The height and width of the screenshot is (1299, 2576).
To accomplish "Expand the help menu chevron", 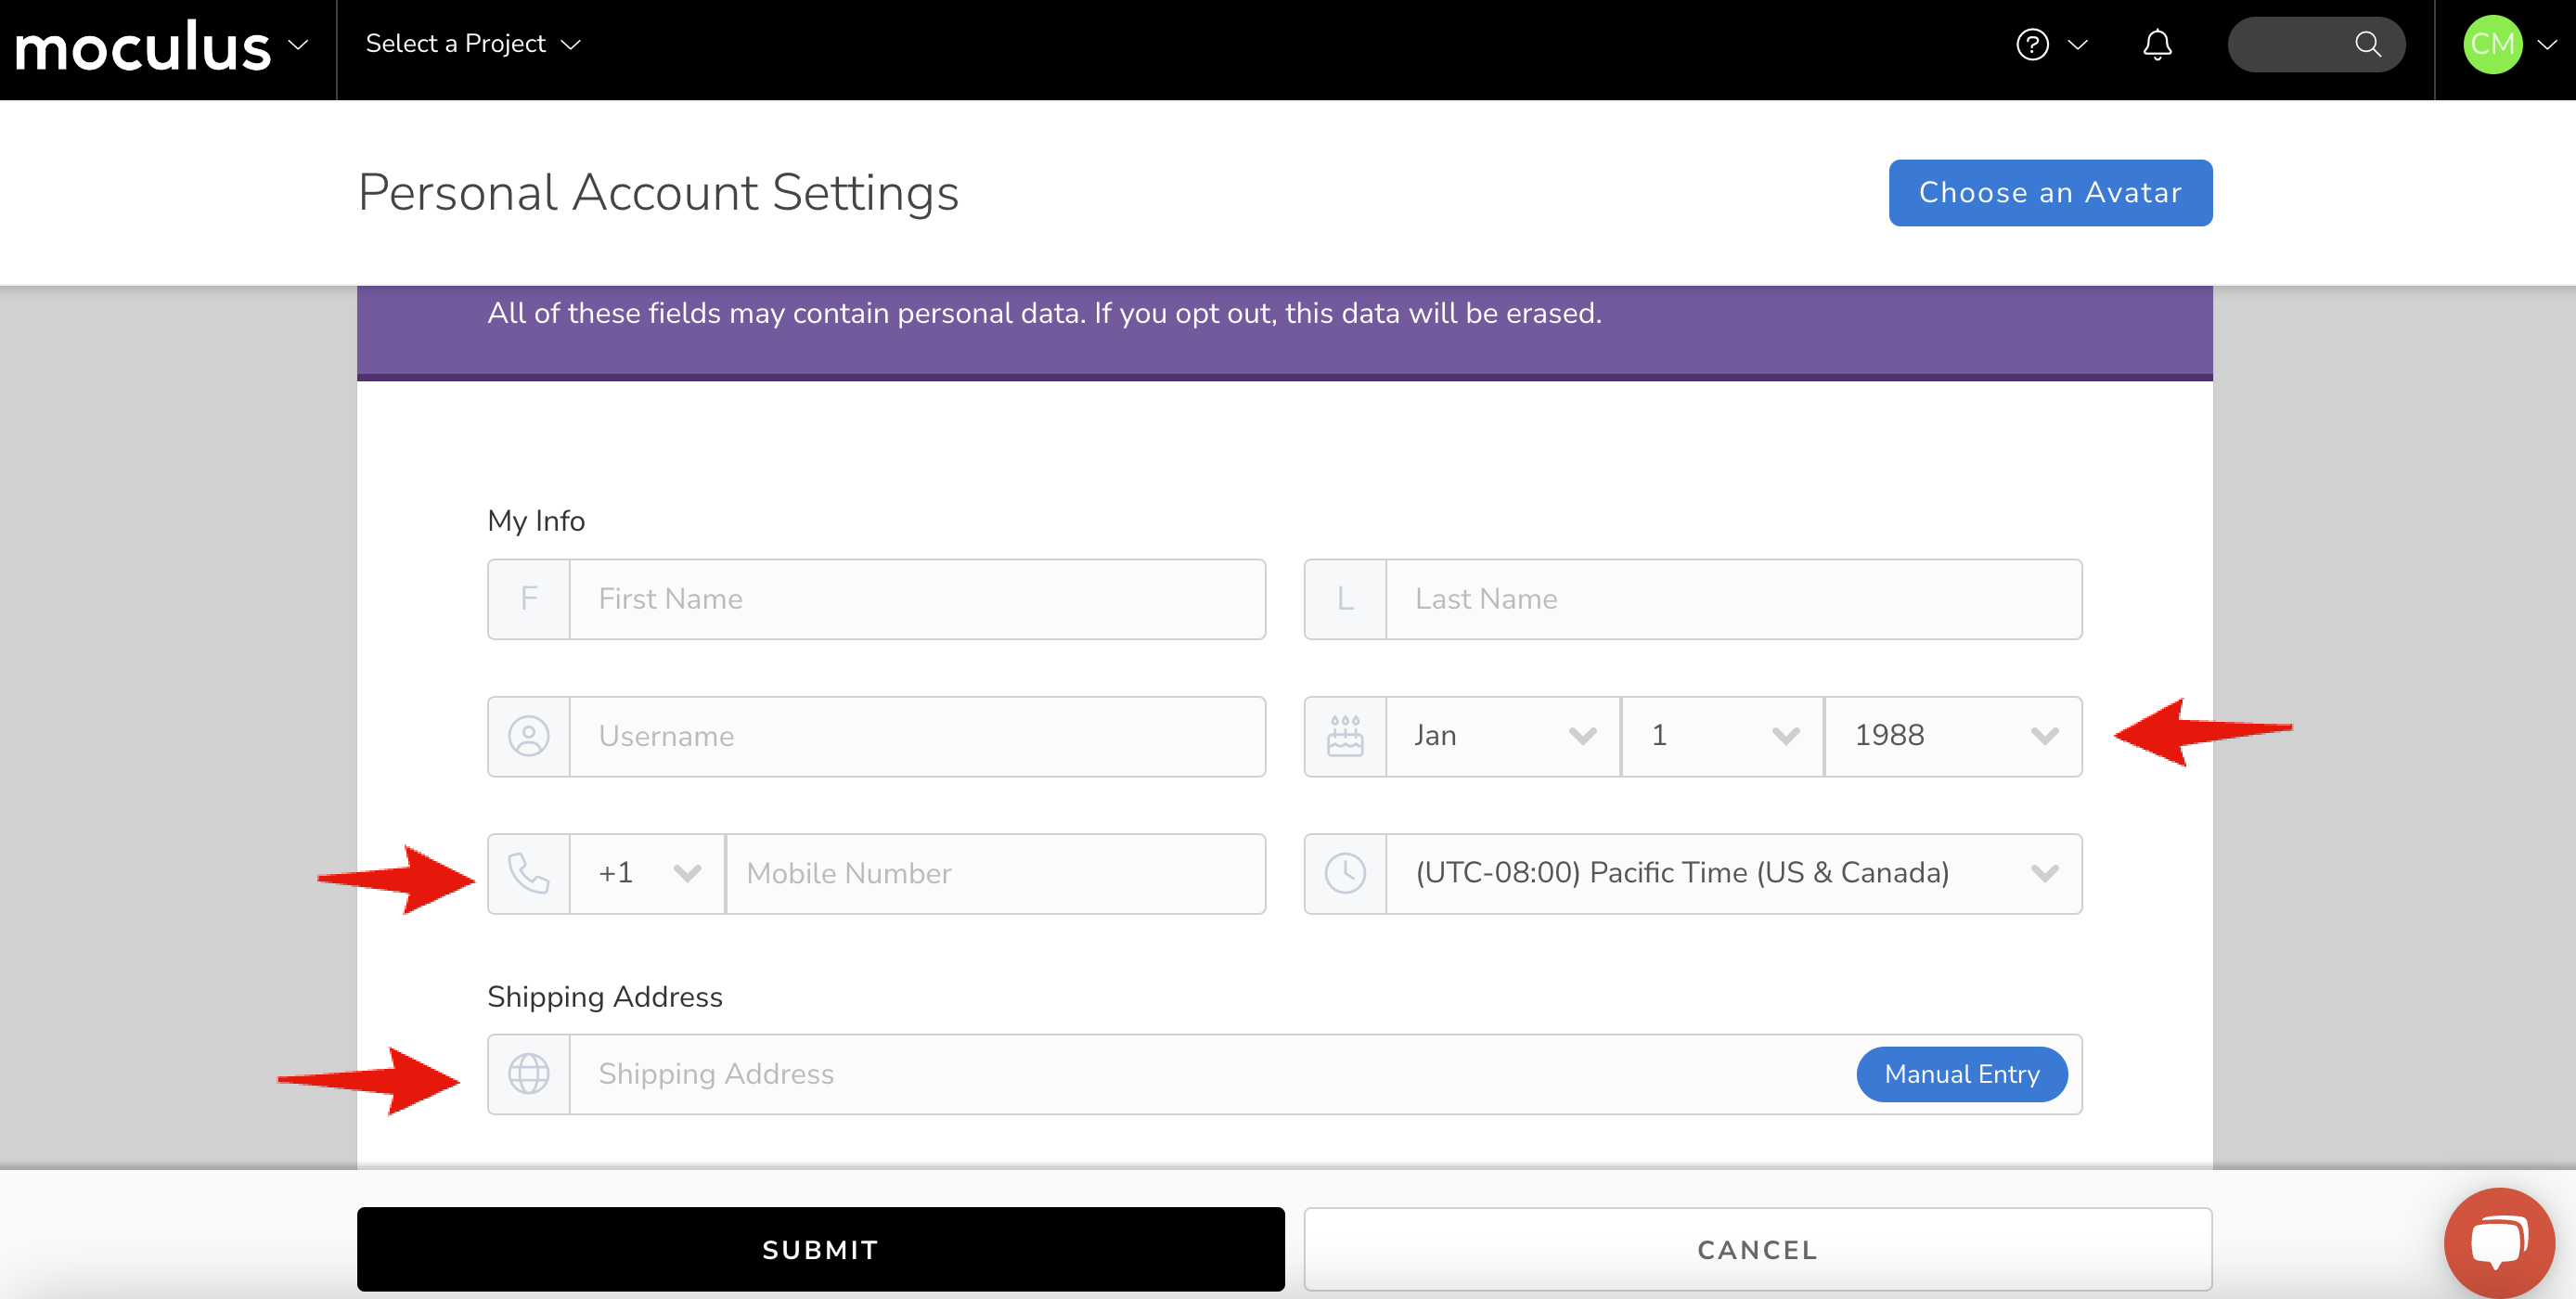I will tap(2078, 45).
